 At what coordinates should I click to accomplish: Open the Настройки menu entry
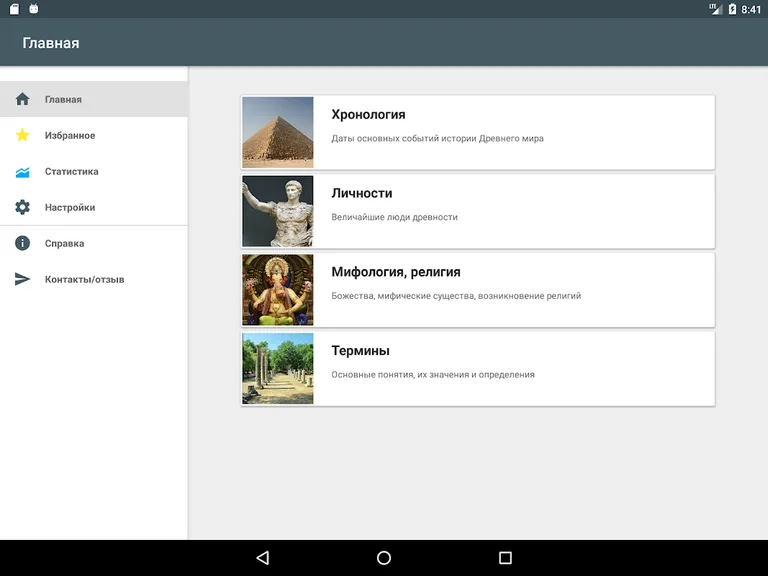(x=94, y=207)
